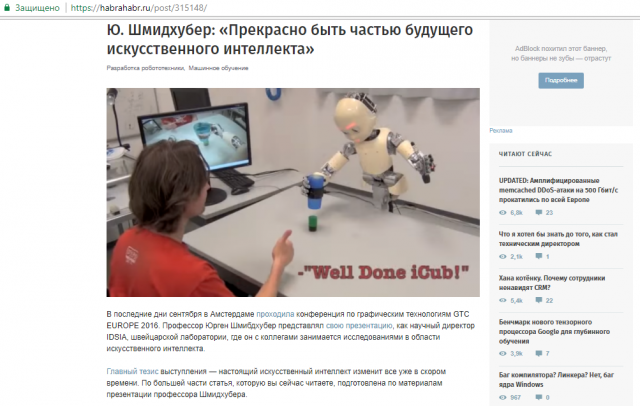Click the comments icon showing 23
640x406 pixels.
[x=539, y=213]
